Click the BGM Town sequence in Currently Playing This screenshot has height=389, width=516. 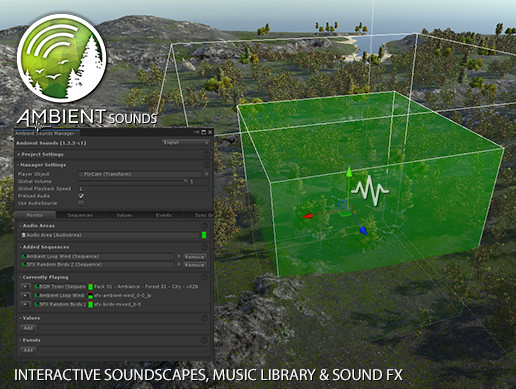pyautogui.click(x=60, y=286)
